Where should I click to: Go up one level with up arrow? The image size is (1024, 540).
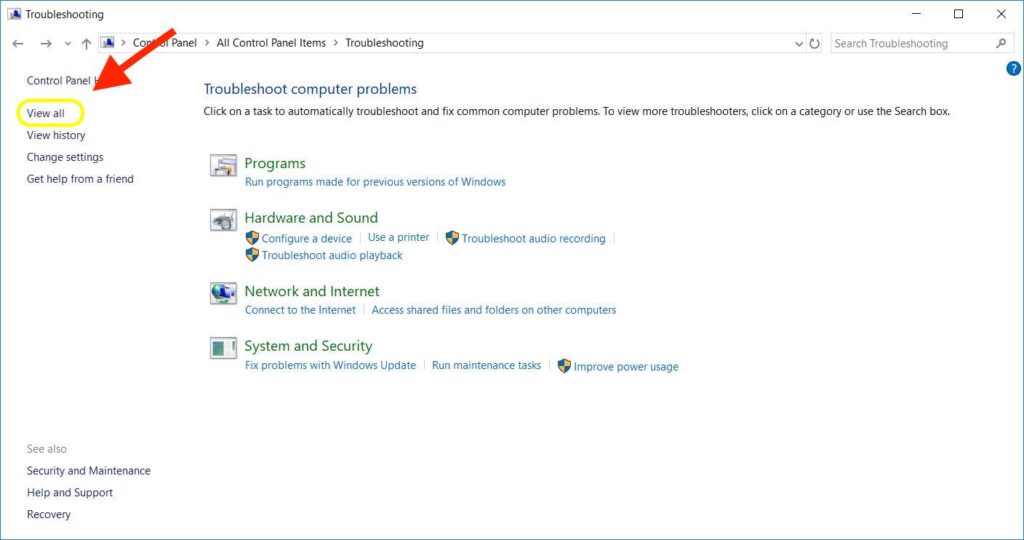(86, 44)
